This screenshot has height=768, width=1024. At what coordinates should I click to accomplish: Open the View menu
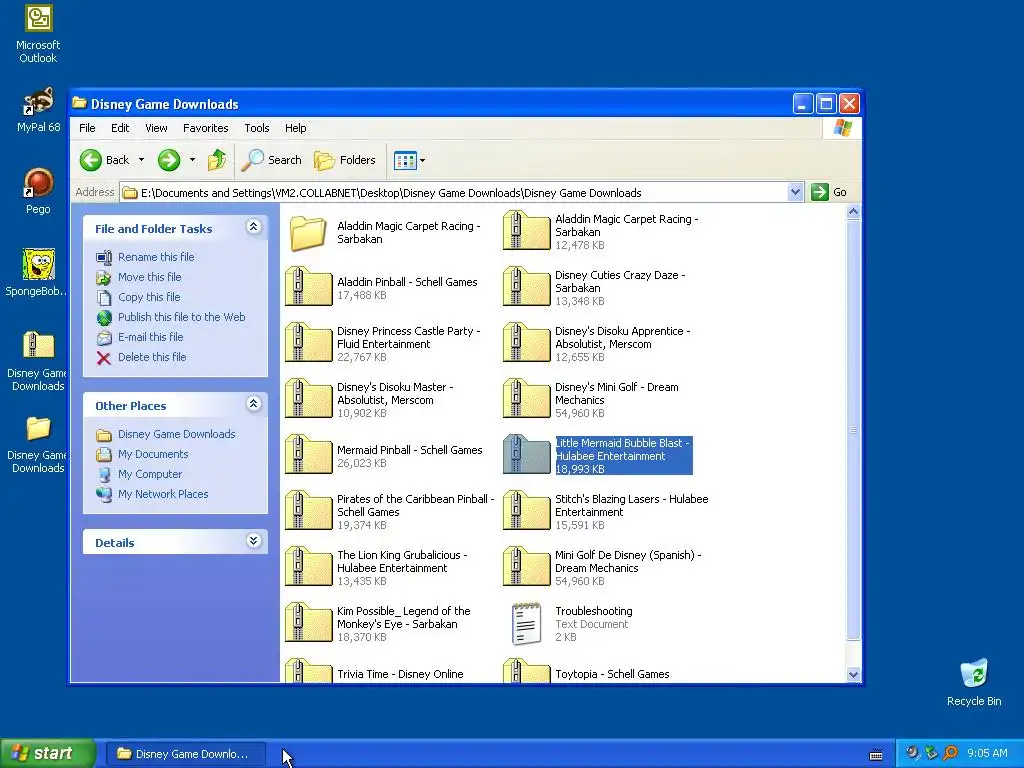(156, 128)
